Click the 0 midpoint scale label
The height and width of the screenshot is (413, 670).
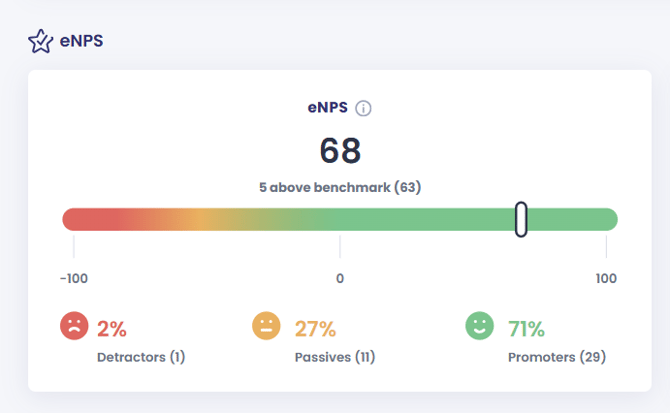click(340, 278)
